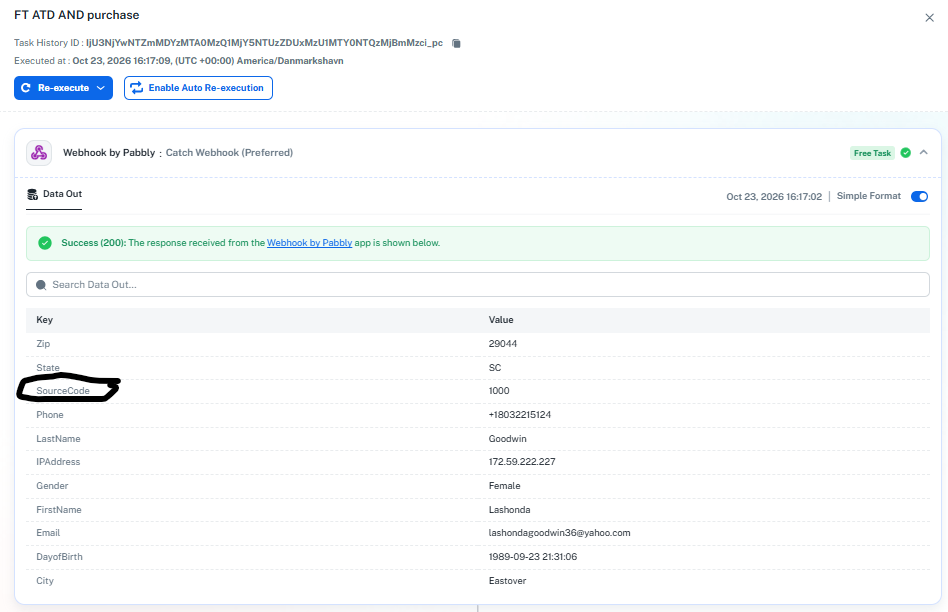Select the State value SC
Screen dimensions: 948x612
pos(495,368)
